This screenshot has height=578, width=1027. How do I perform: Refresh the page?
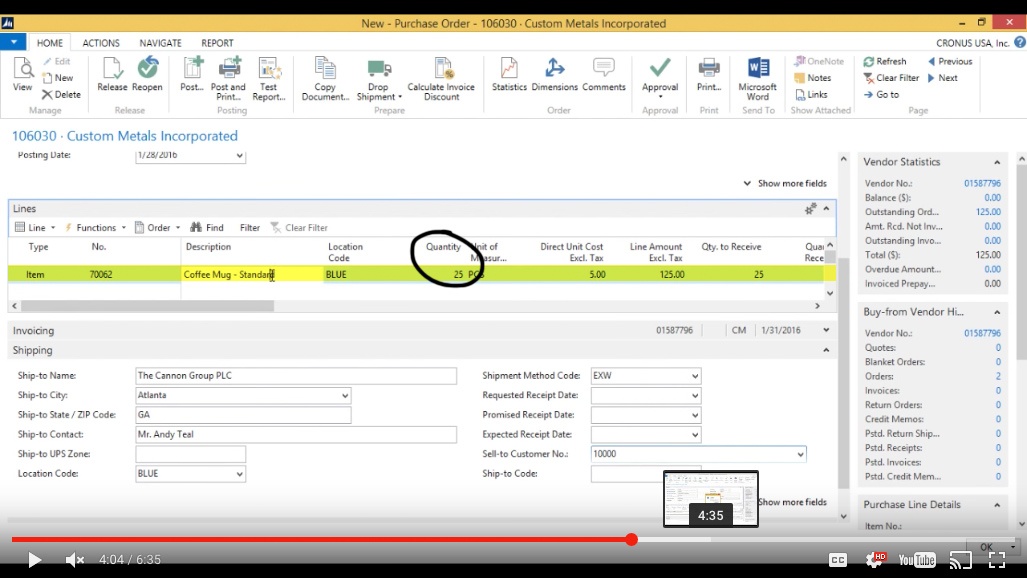pyautogui.click(x=885, y=61)
